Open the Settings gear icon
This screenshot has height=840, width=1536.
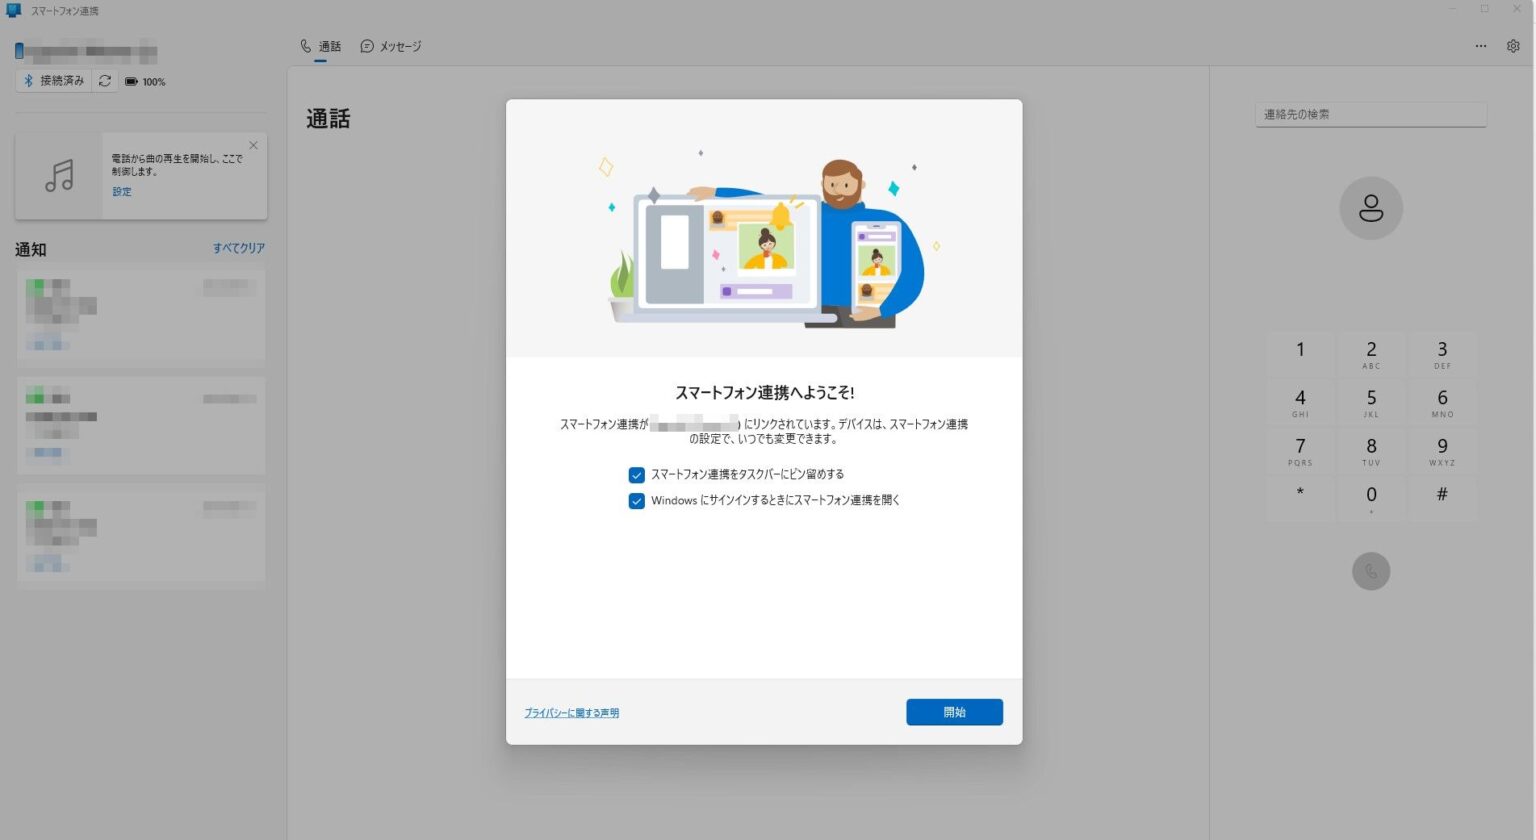tap(1513, 46)
